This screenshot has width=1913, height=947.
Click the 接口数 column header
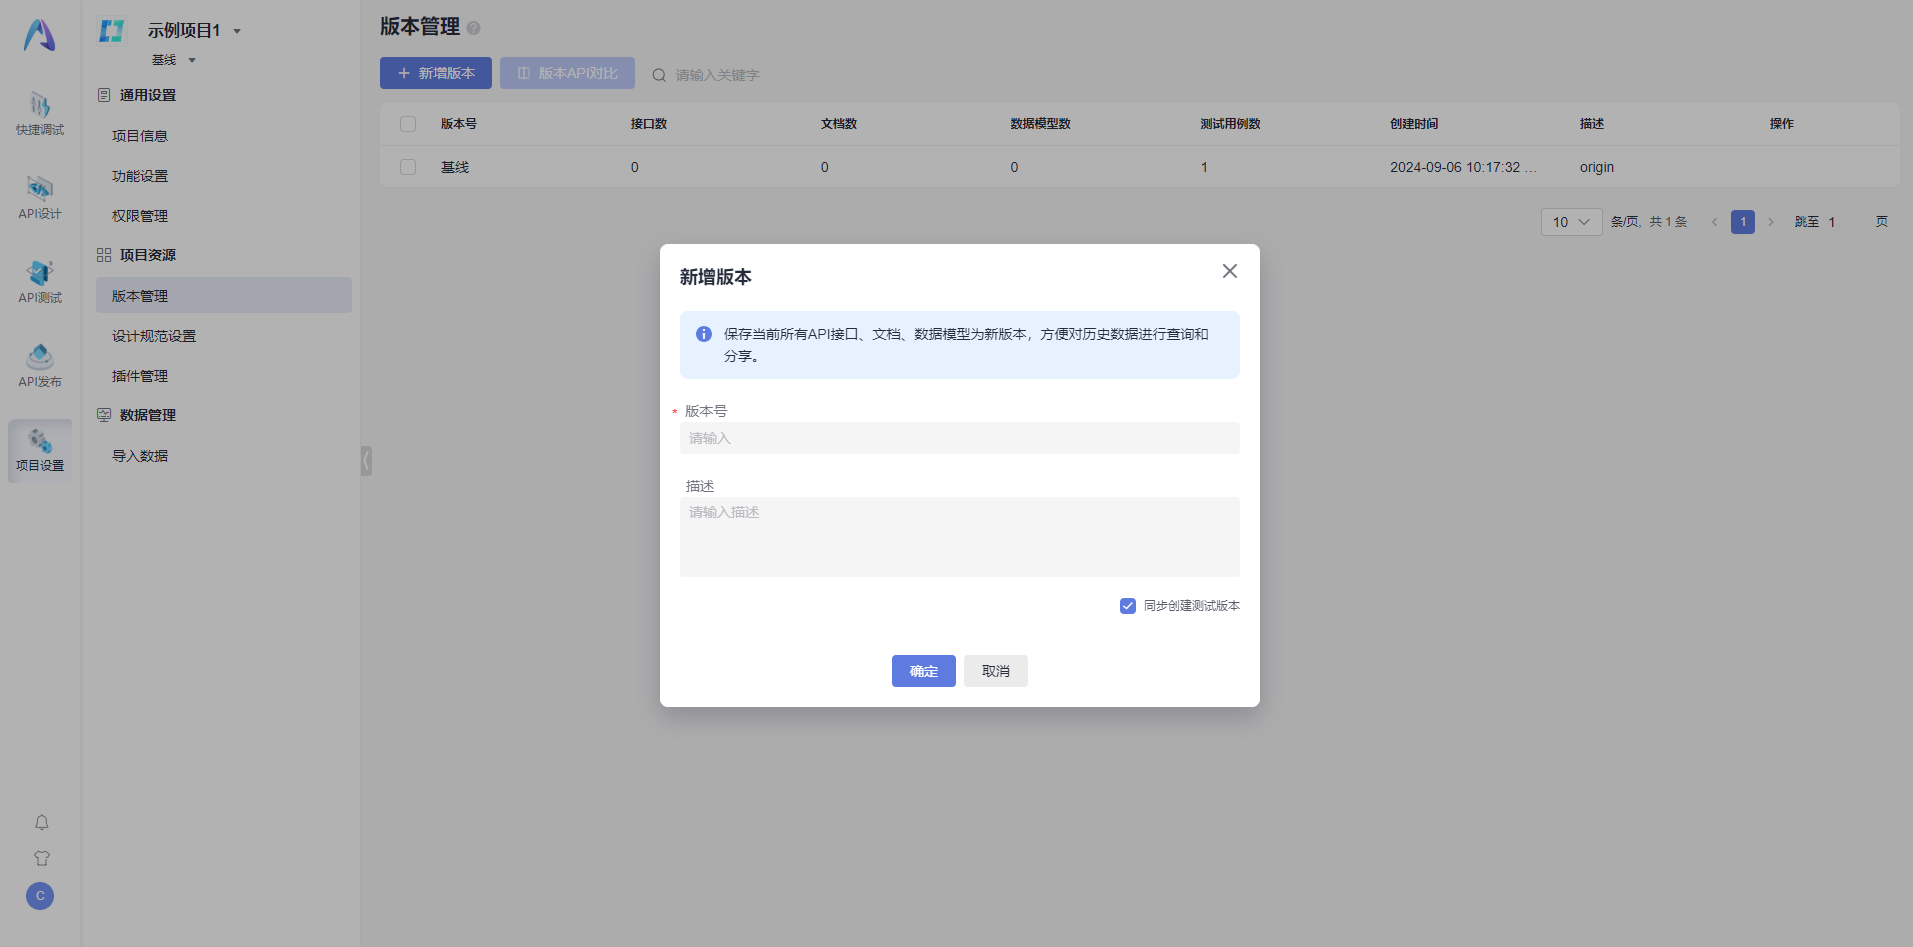pyautogui.click(x=649, y=124)
